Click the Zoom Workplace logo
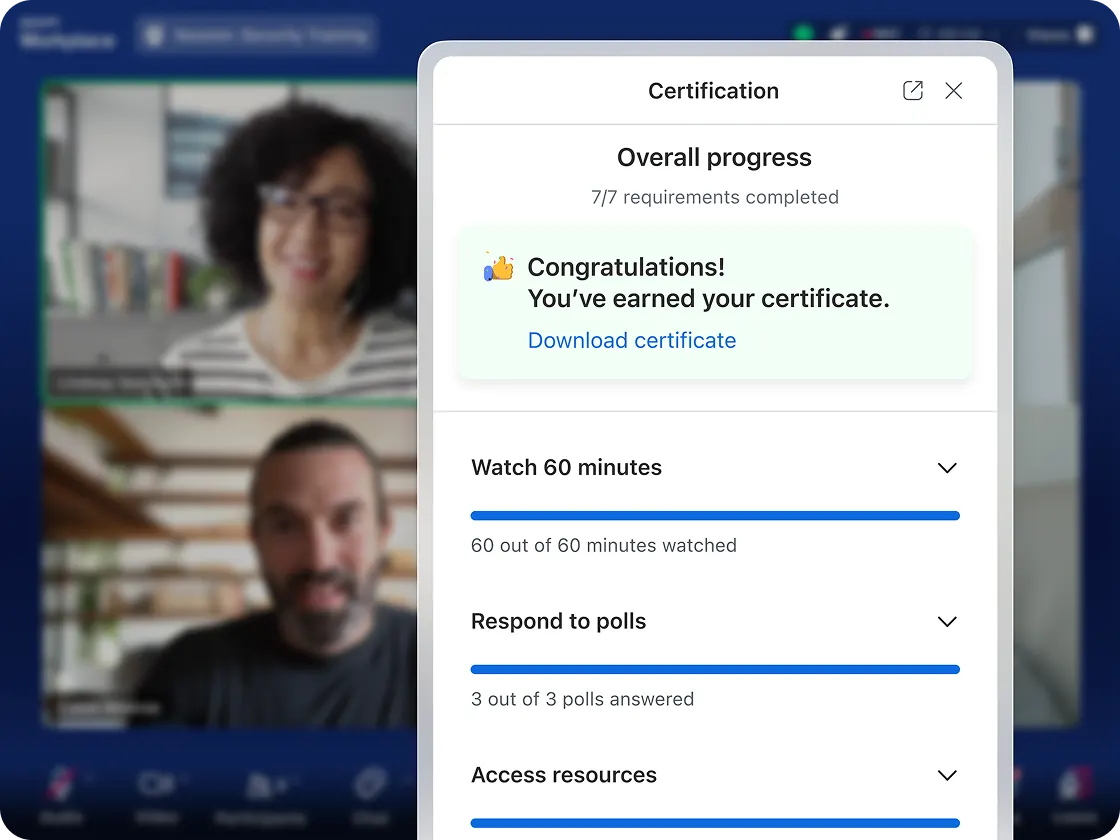 click(67, 35)
